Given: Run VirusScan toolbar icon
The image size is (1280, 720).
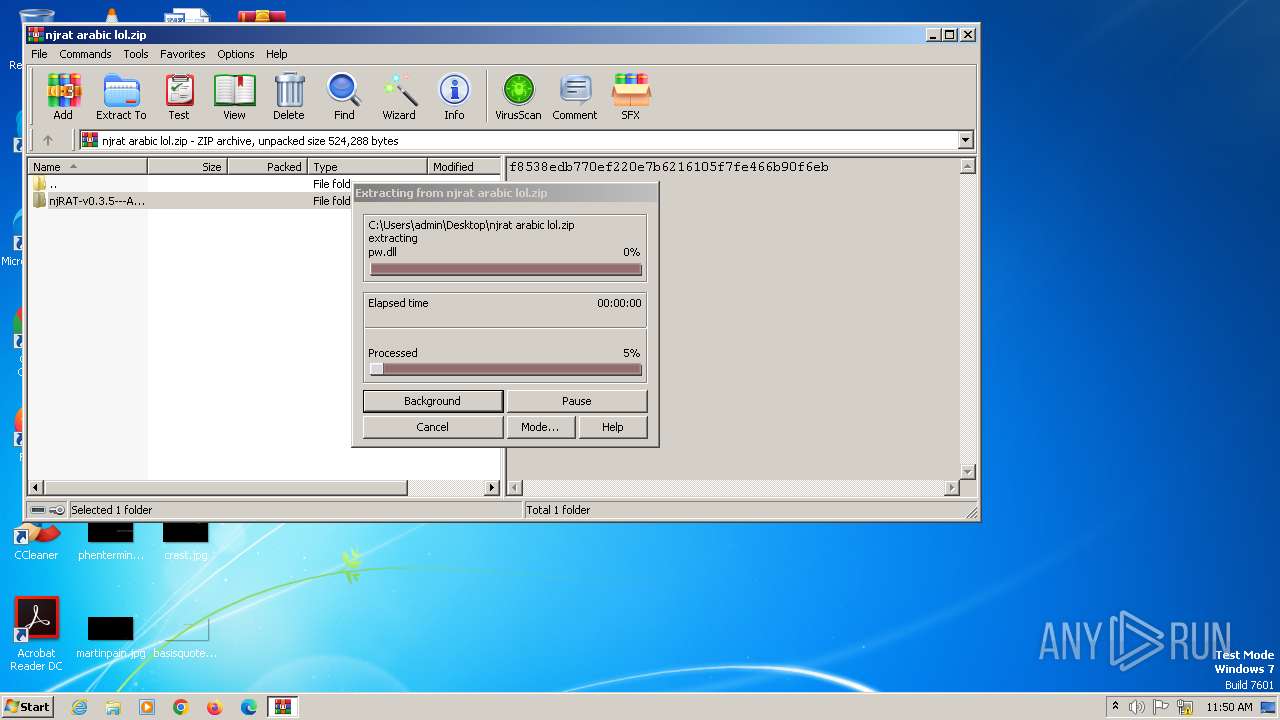Looking at the screenshot, I should (x=518, y=97).
